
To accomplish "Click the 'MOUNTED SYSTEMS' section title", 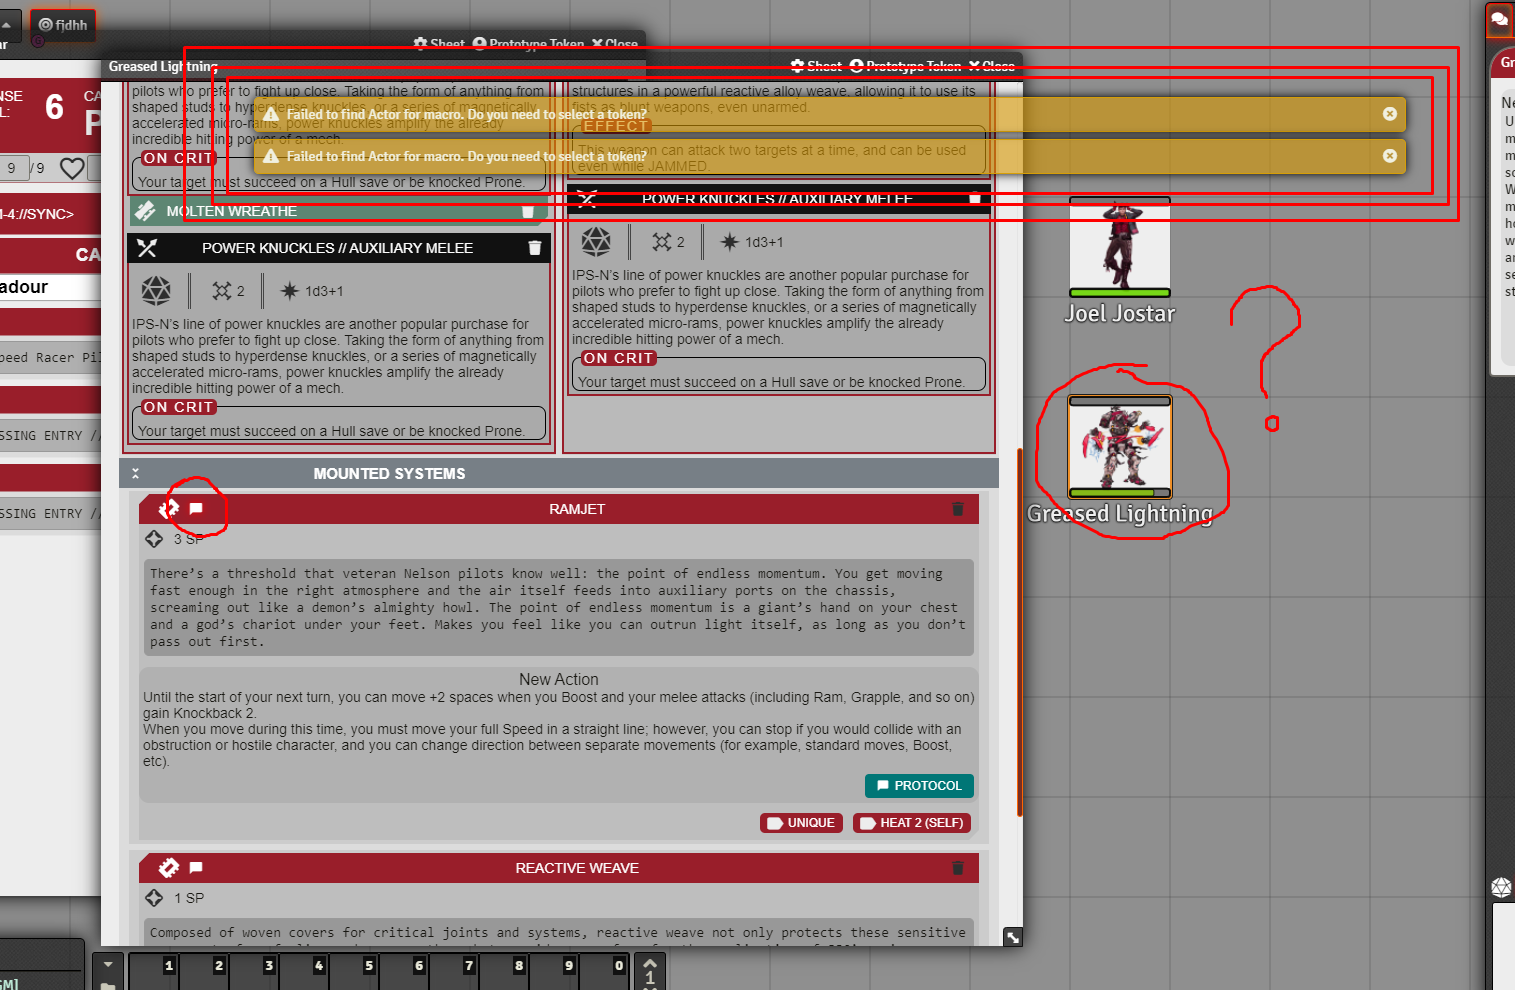I will [389, 474].
